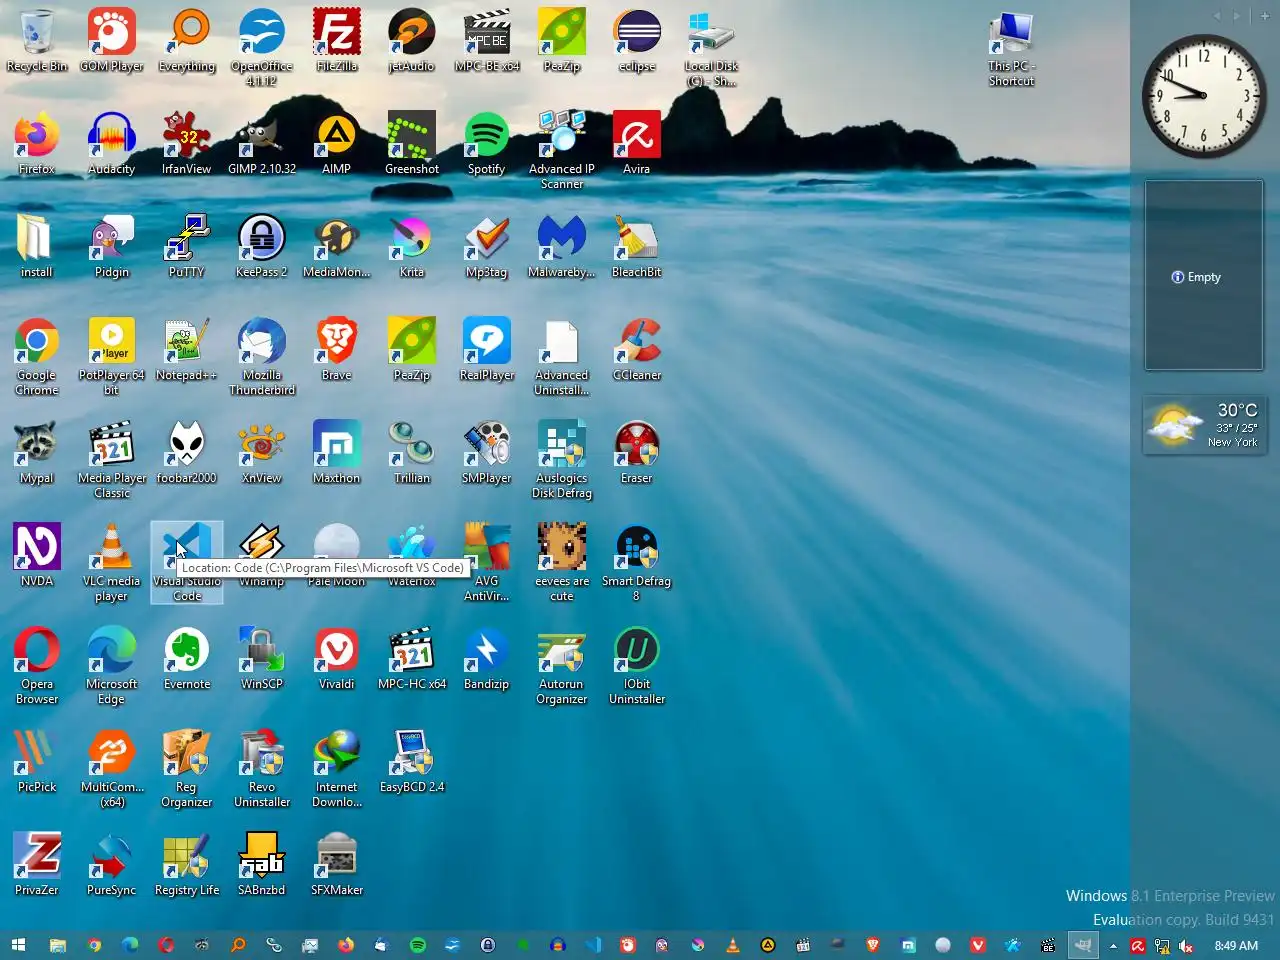Click the New York weather gadget

click(x=1204, y=425)
